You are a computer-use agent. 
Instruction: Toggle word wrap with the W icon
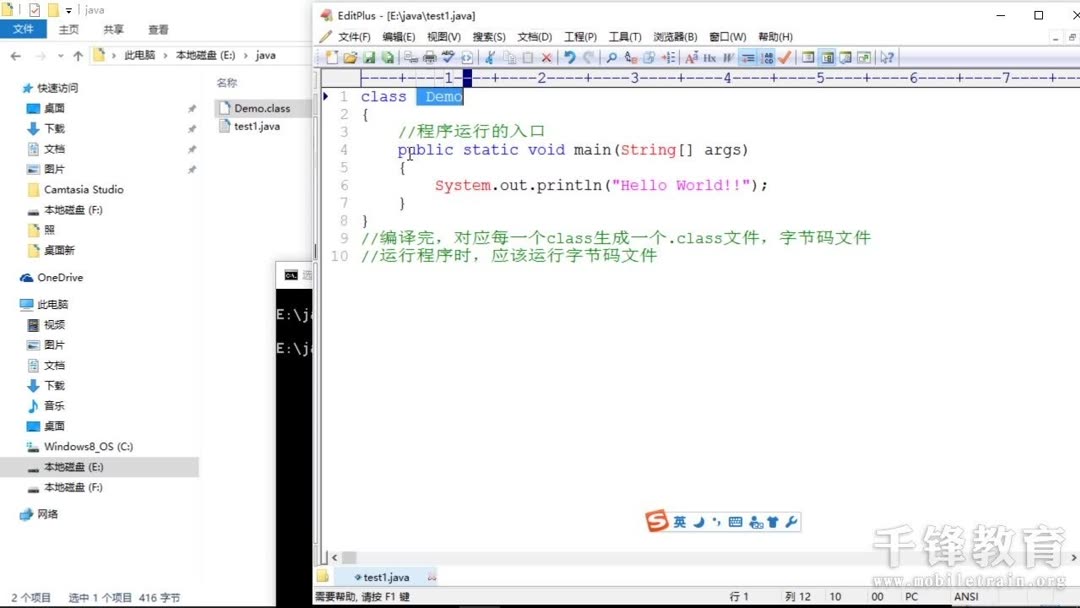pos(728,57)
